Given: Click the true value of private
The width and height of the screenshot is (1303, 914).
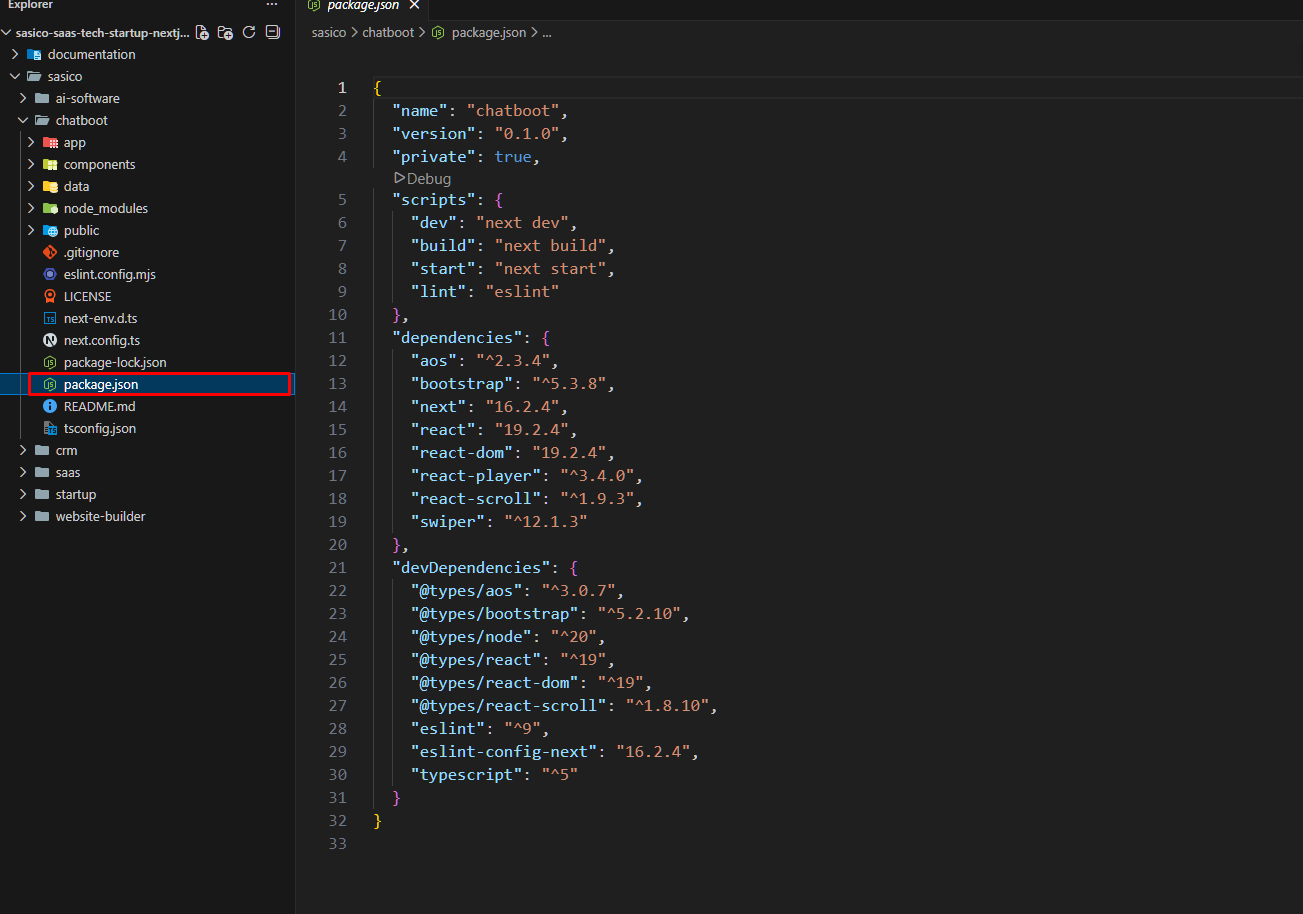Looking at the screenshot, I should tap(513, 157).
